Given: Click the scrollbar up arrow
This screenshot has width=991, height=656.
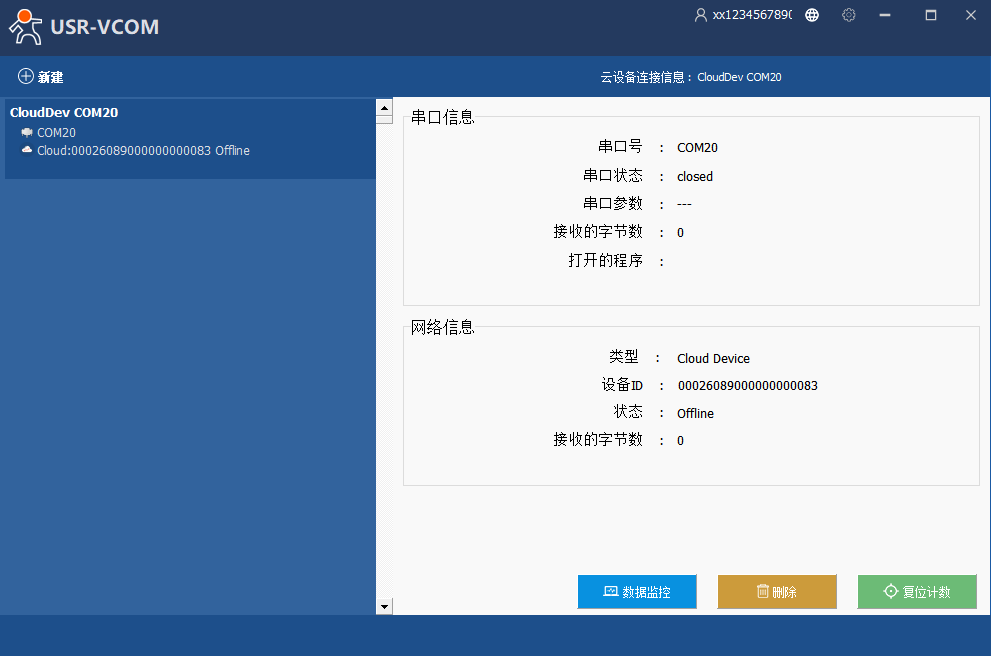Looking at the screenshot, I should (384, 106).
